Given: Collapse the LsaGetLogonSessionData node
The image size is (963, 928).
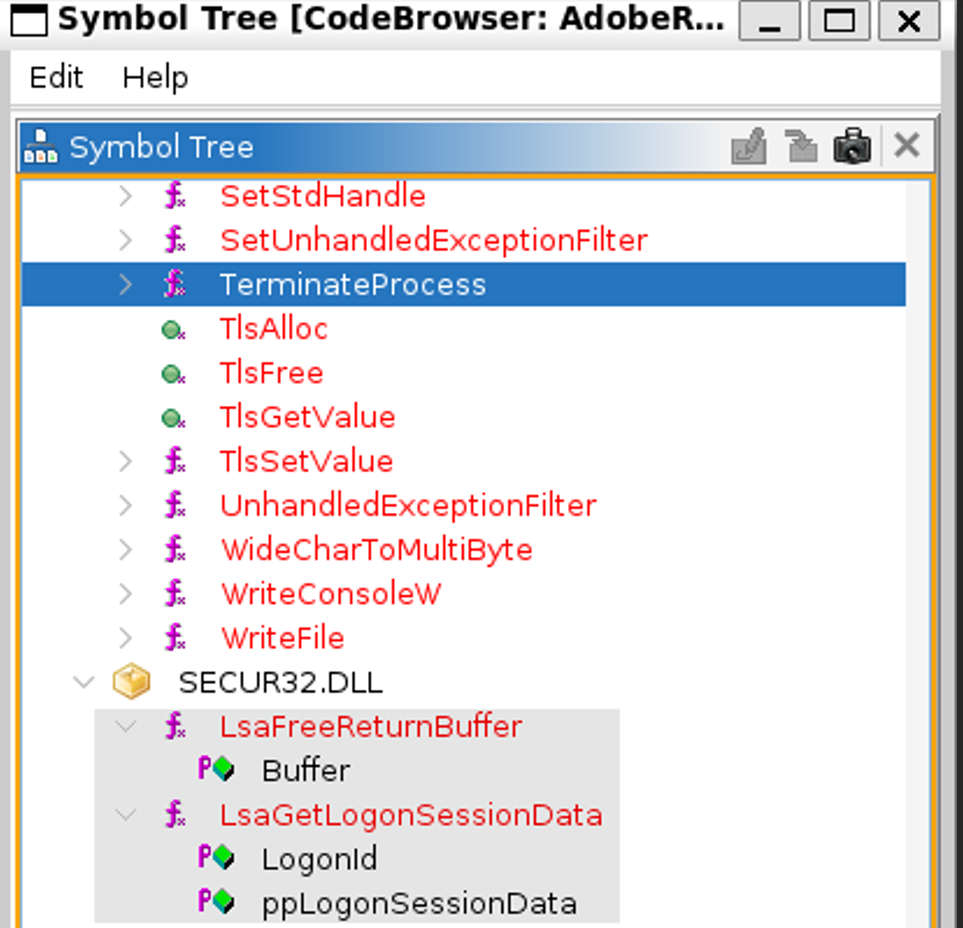Looking at the screenshot, I should tap(125, 815).
